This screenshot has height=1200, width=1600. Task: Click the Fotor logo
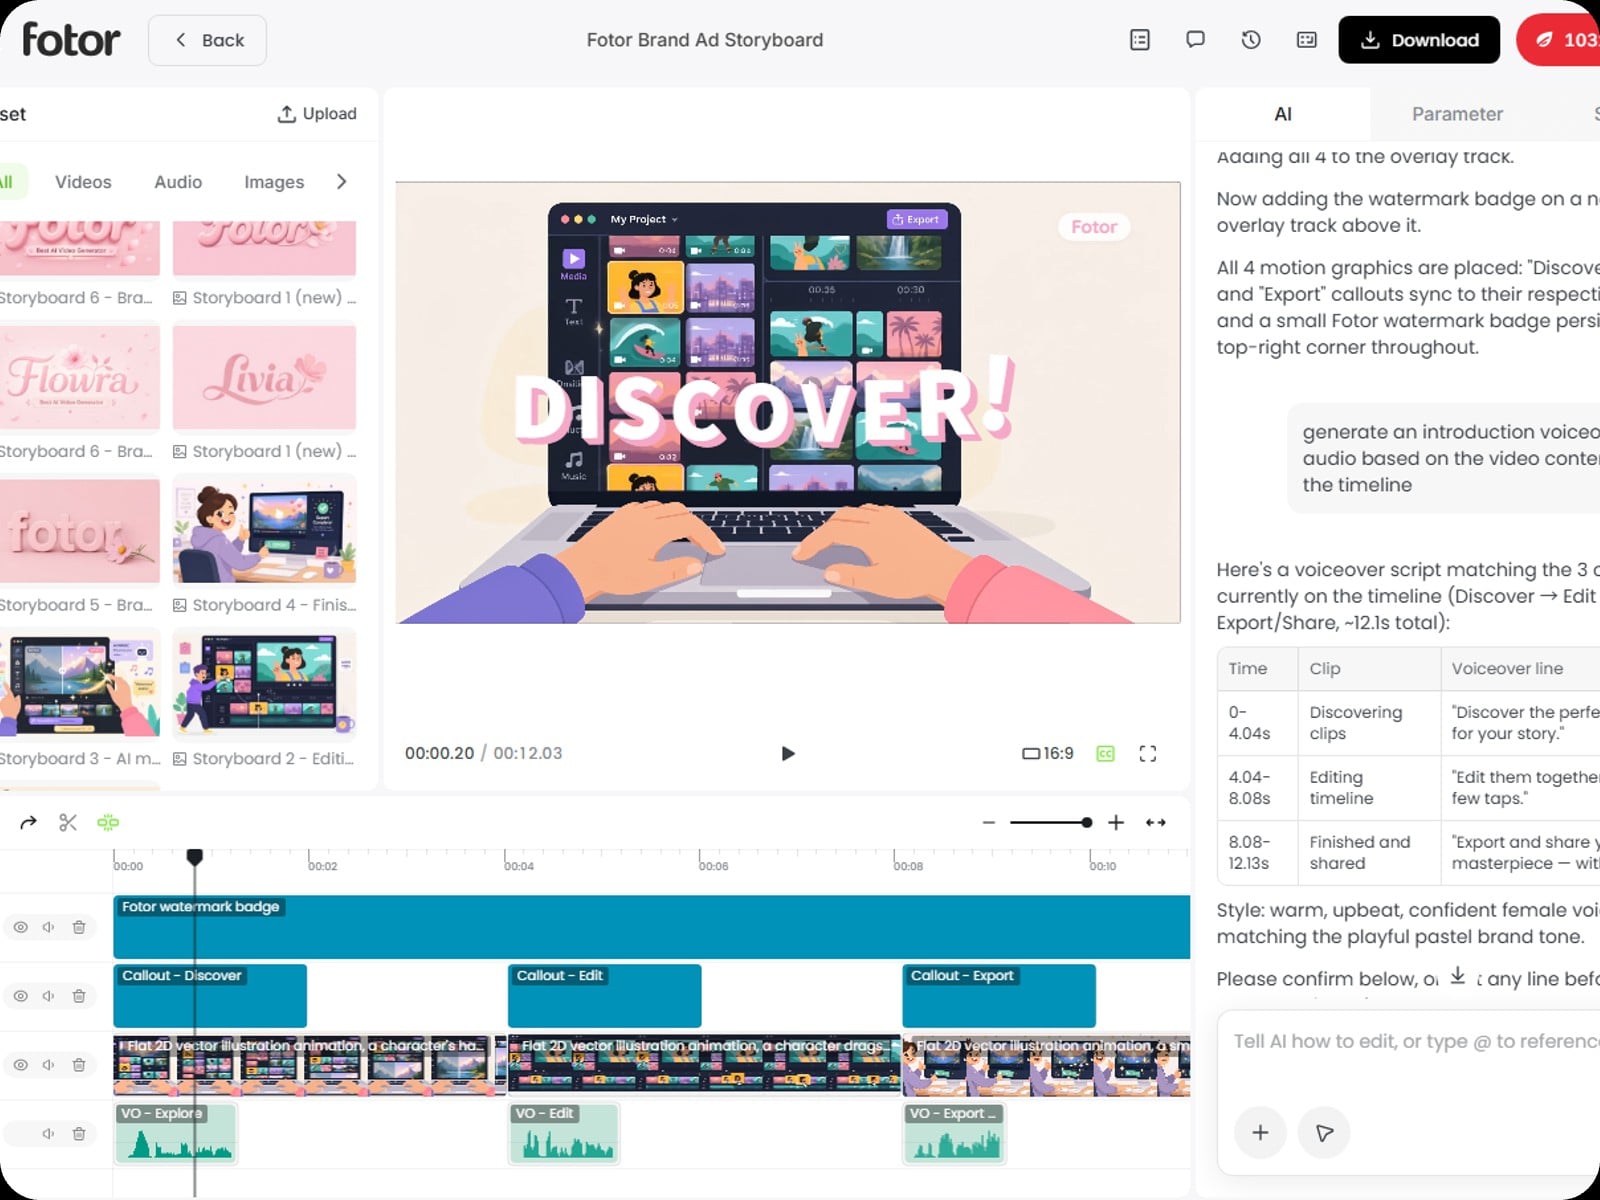70,40
